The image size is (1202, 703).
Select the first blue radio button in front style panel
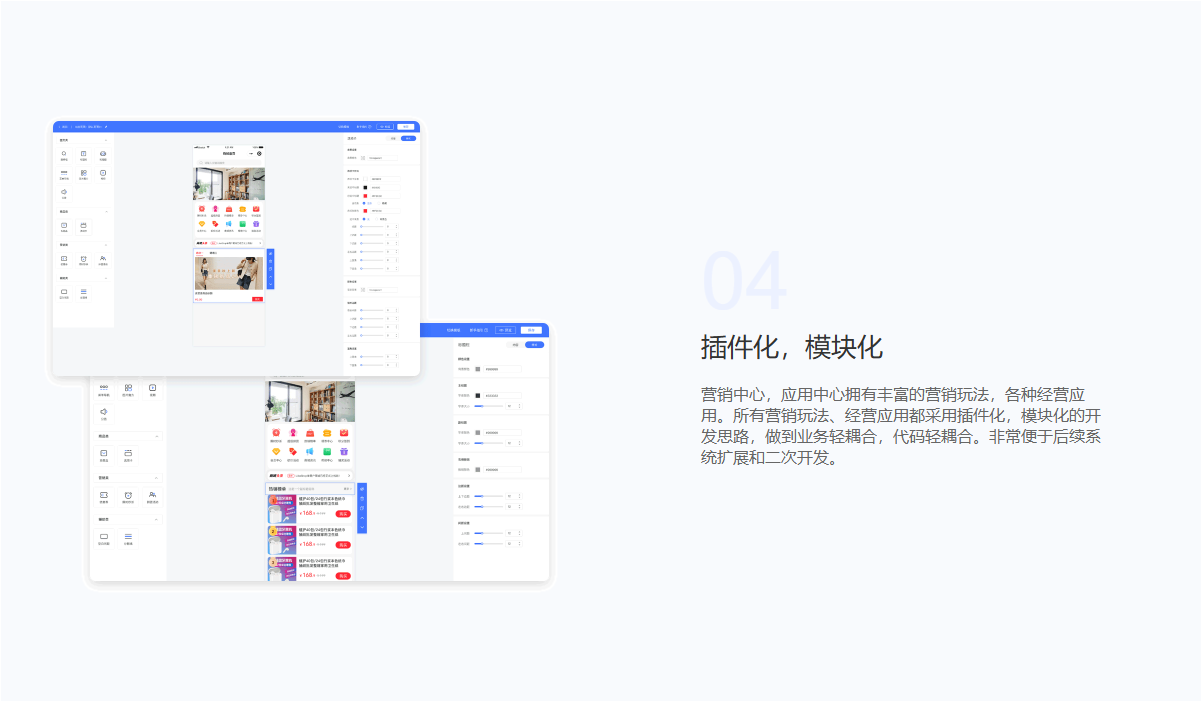(x=364, y=203)
